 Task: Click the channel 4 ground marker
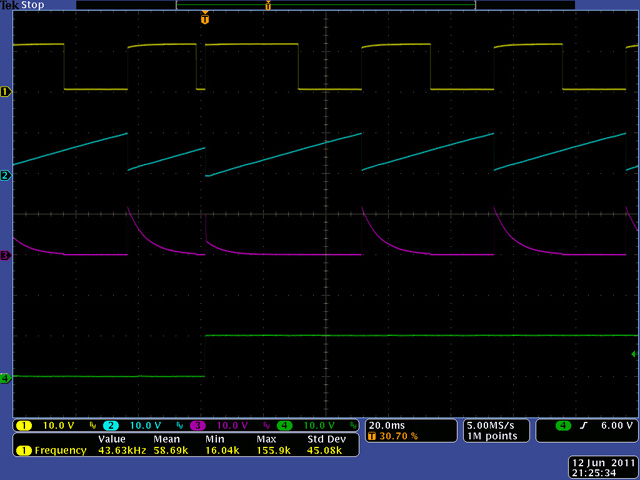click(6, 378)
